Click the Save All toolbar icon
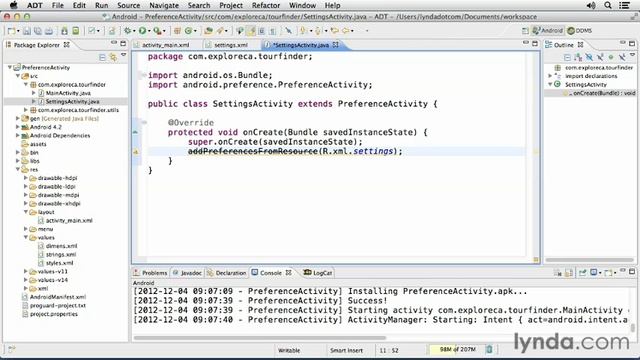The width and height of the screenshot is (640, 360). 38,31
